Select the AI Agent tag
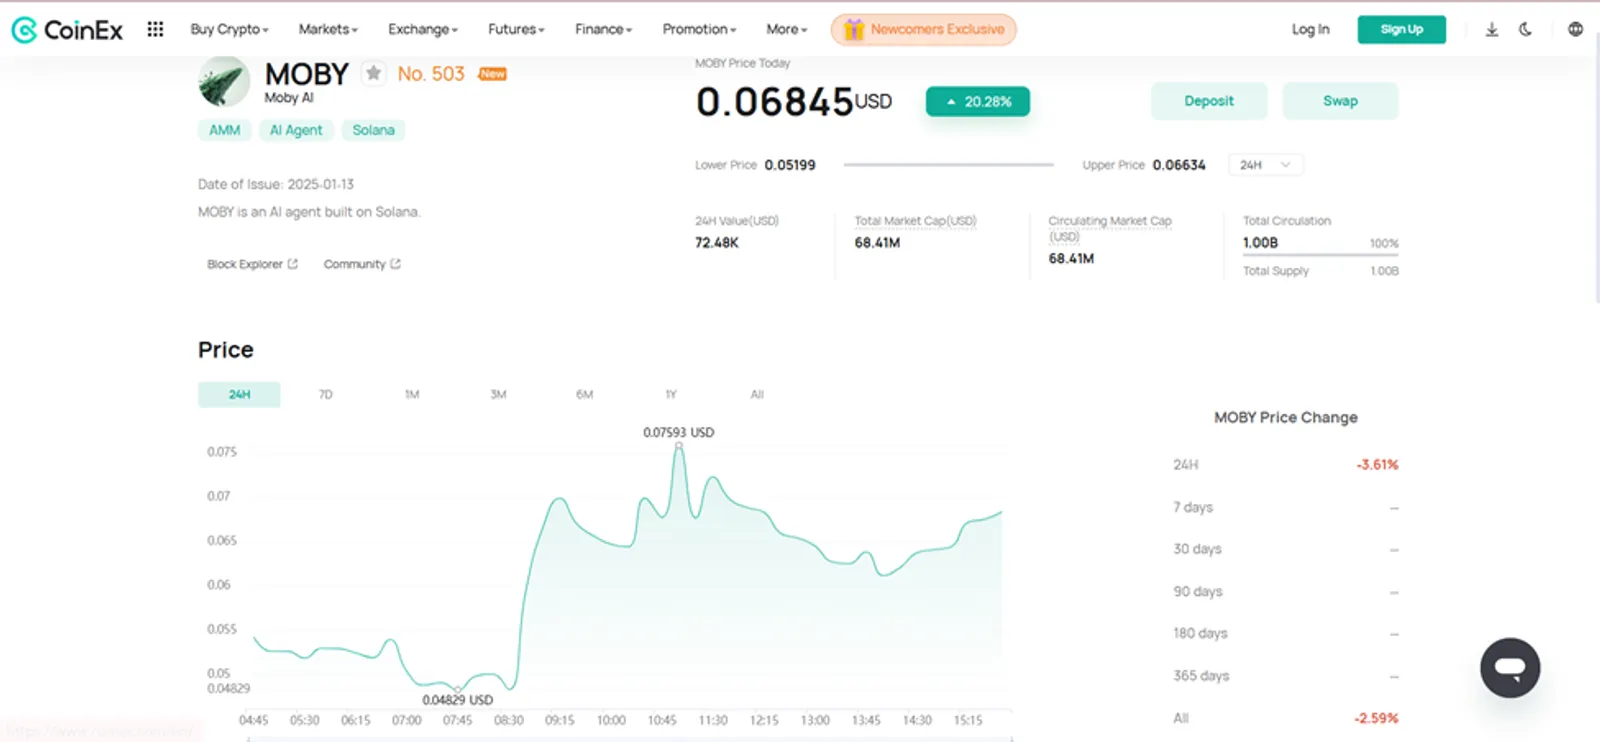 pyautogui.click(x=296, y=130)
